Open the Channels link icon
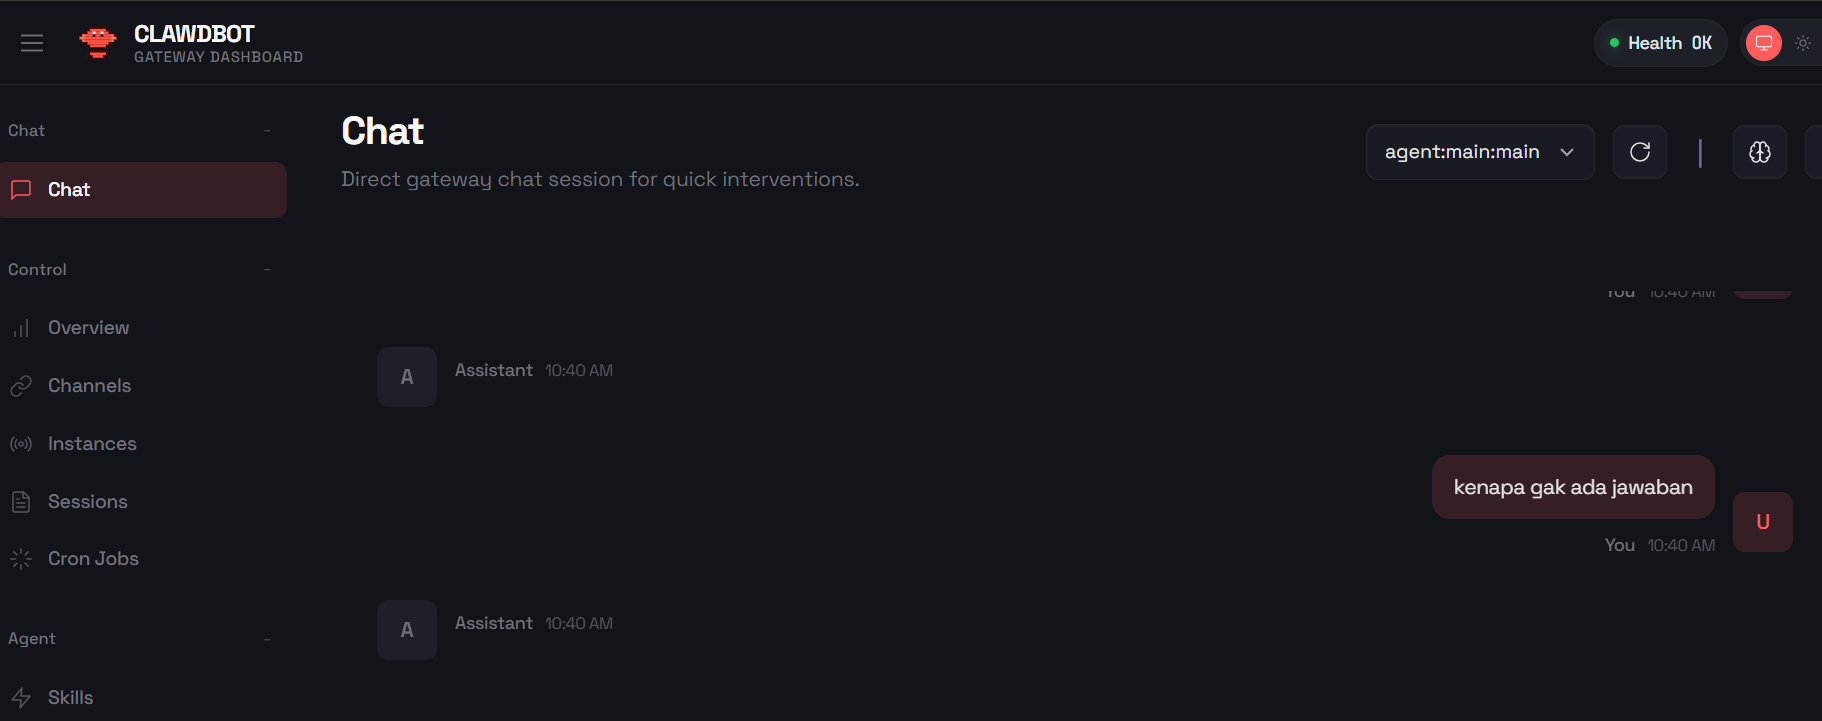Screen dimensions: 1822x721 click(x=21, y=386)
